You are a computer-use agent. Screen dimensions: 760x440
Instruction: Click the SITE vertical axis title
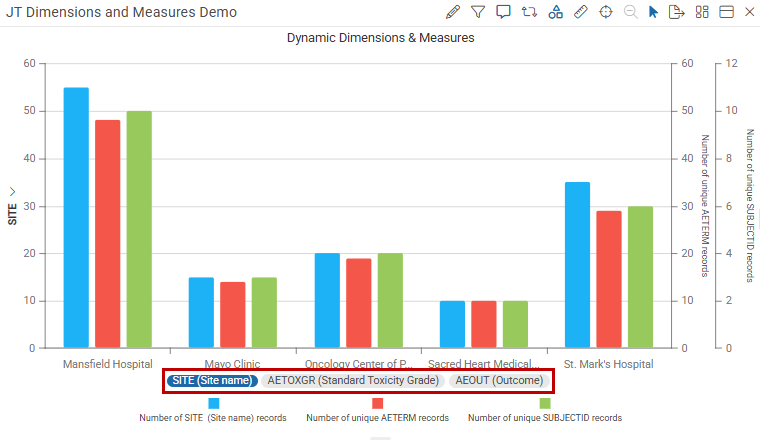[x=12, y=214]
